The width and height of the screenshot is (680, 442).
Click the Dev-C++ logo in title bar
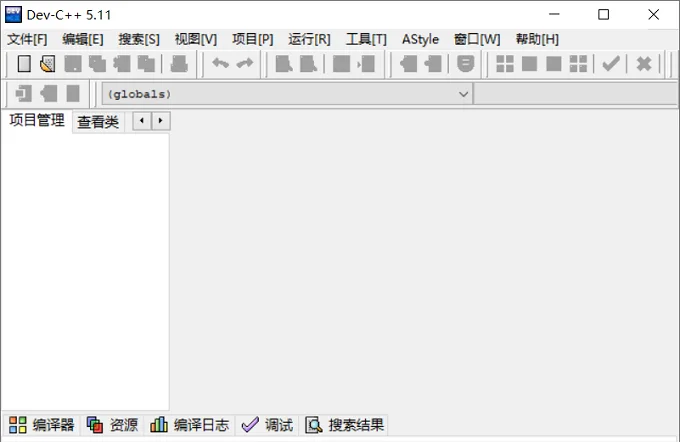coord(13,15)
